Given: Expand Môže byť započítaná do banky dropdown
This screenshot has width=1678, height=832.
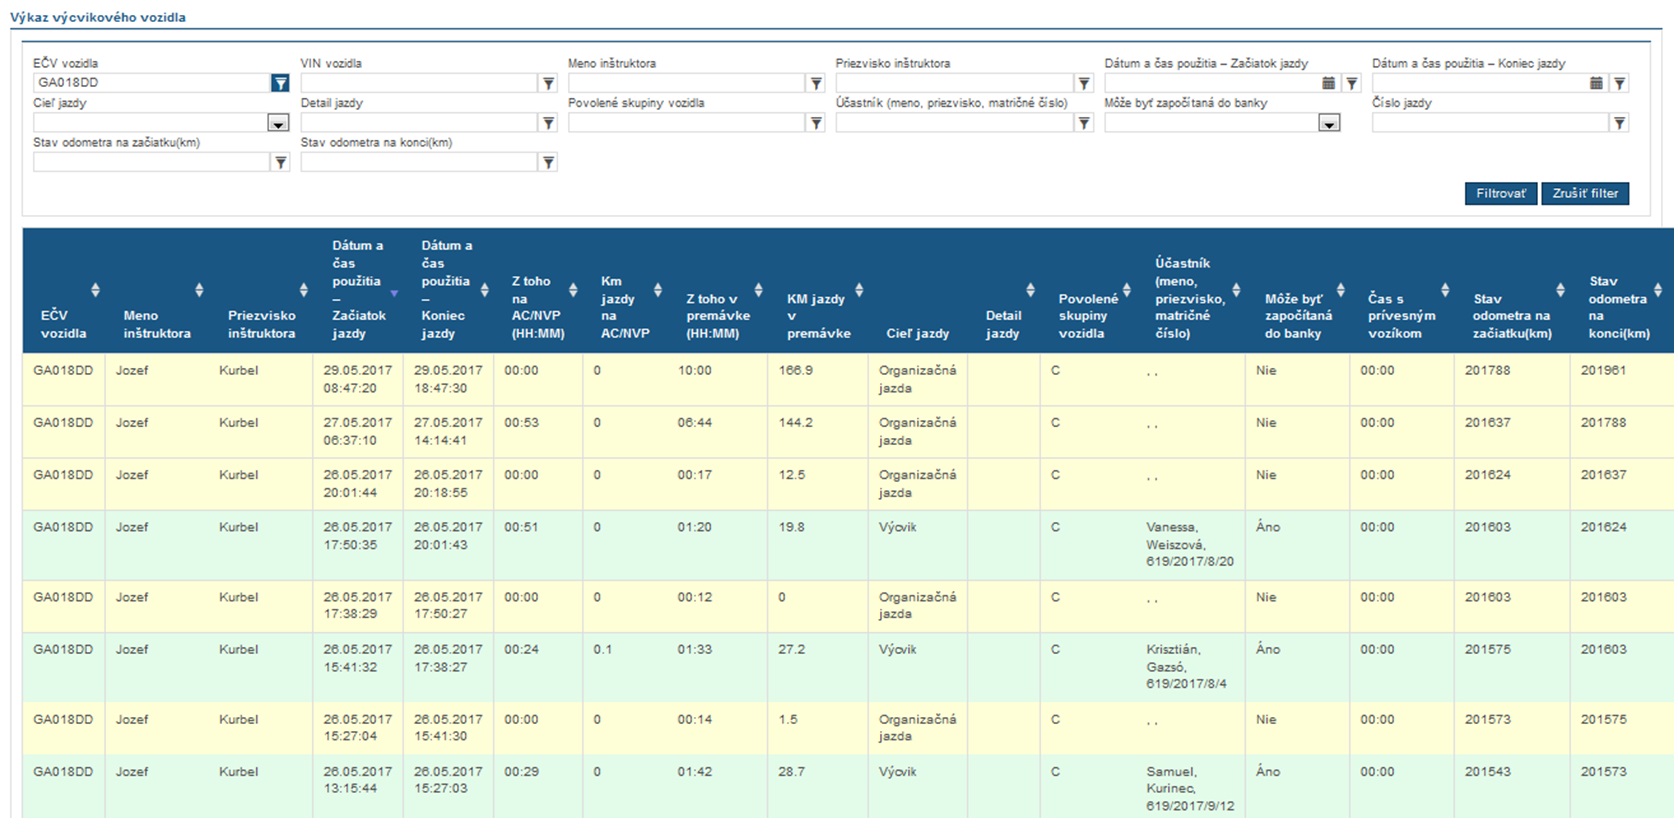Looking at the screenshot, I should [x=1328, y=123].
